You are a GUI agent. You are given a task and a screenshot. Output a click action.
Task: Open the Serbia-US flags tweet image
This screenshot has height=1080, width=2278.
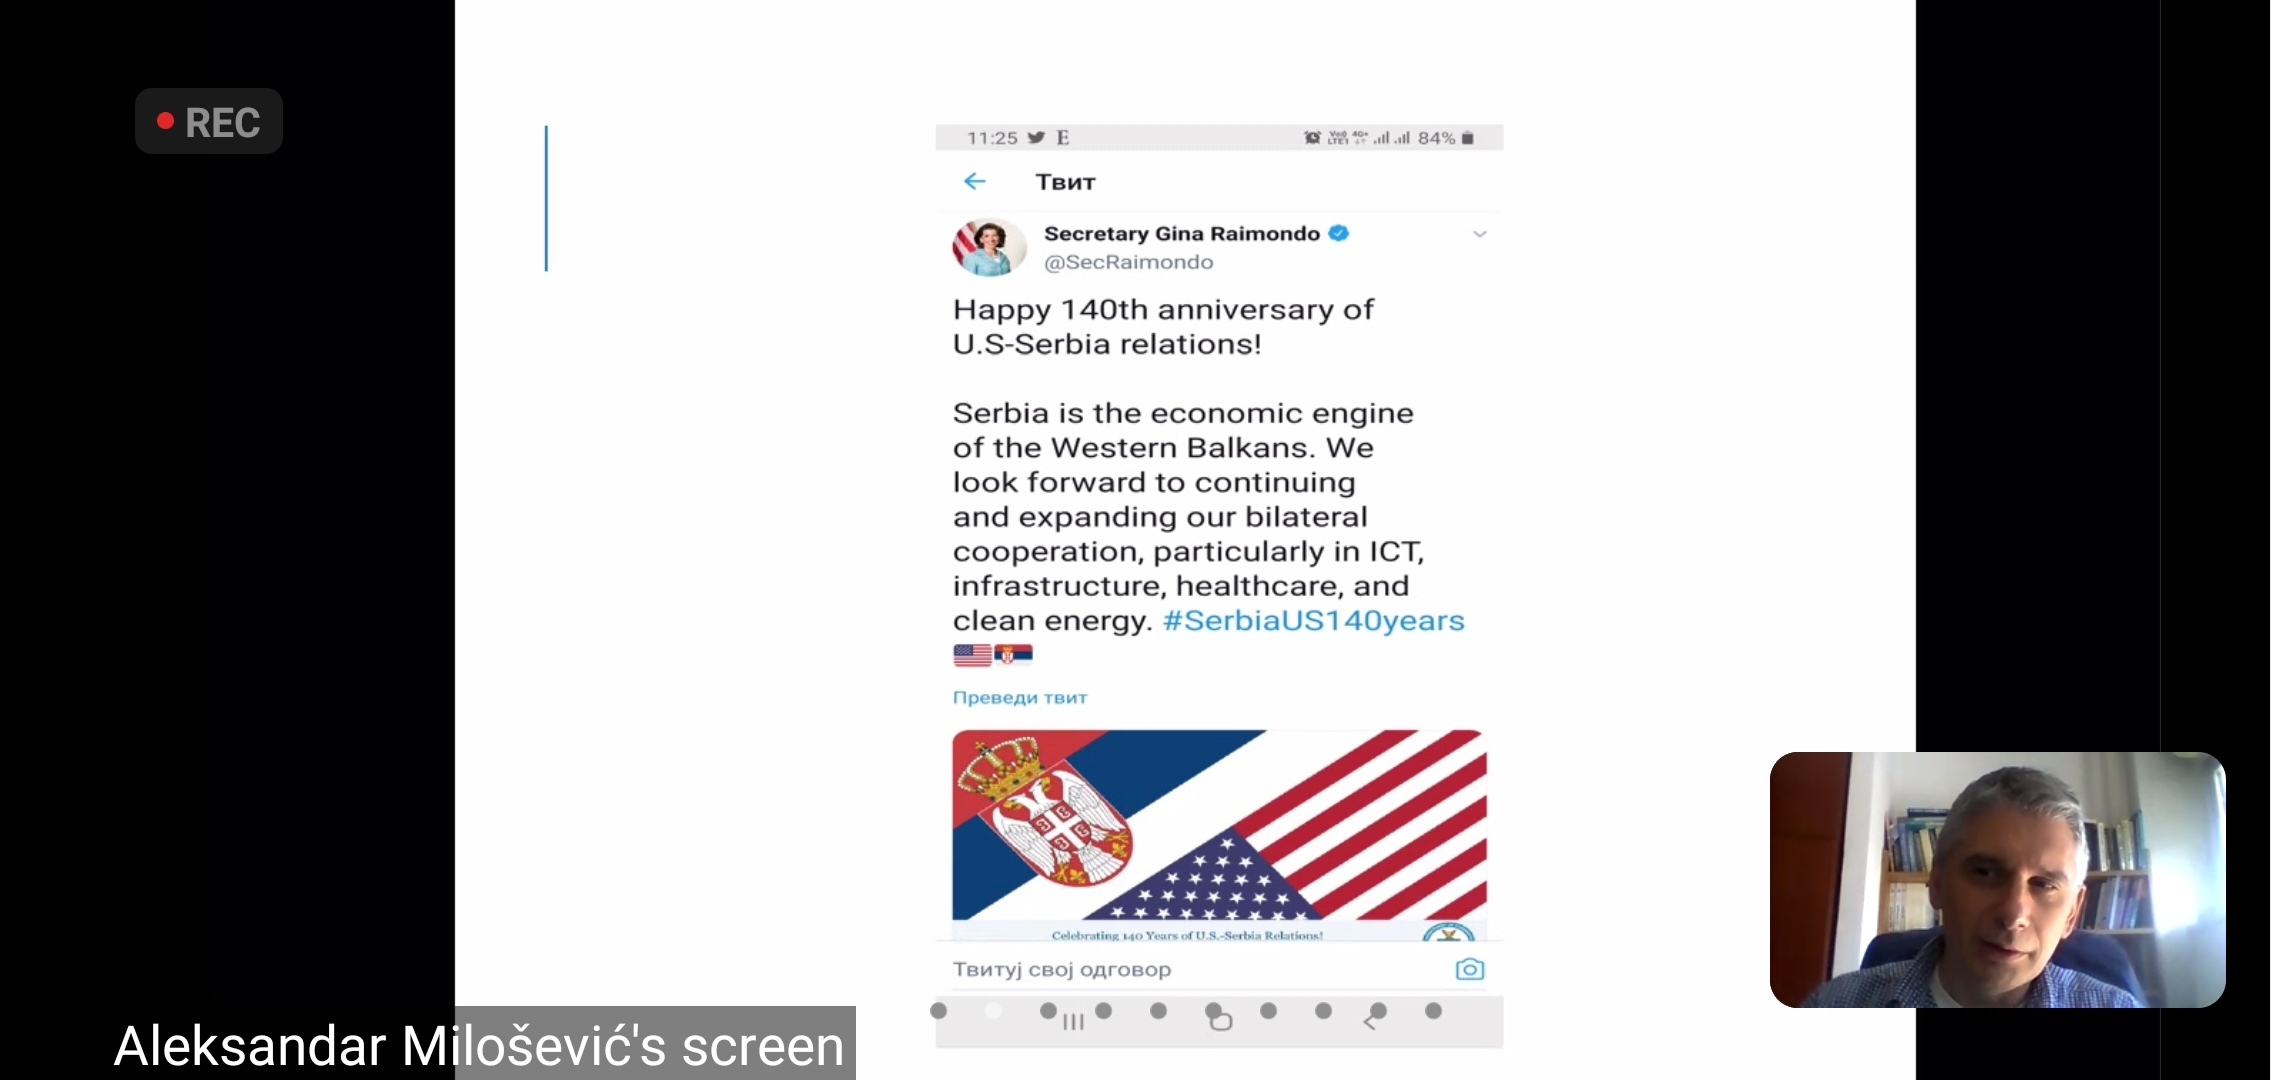point(1219,835)
